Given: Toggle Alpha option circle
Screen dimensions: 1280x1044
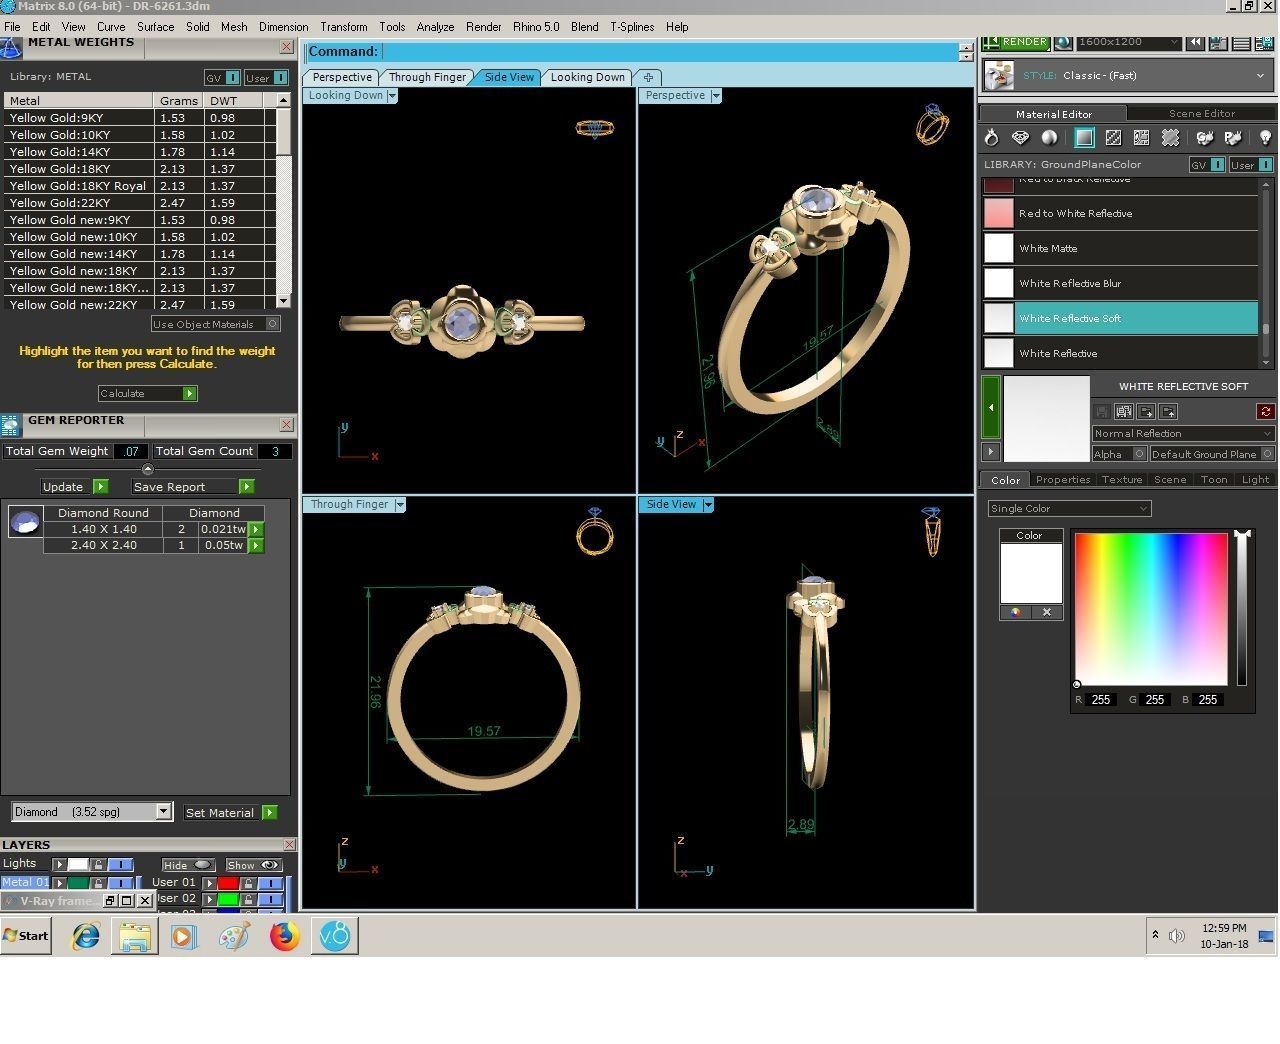Looking at the screenshot, I should click(x=1139, y=454).
